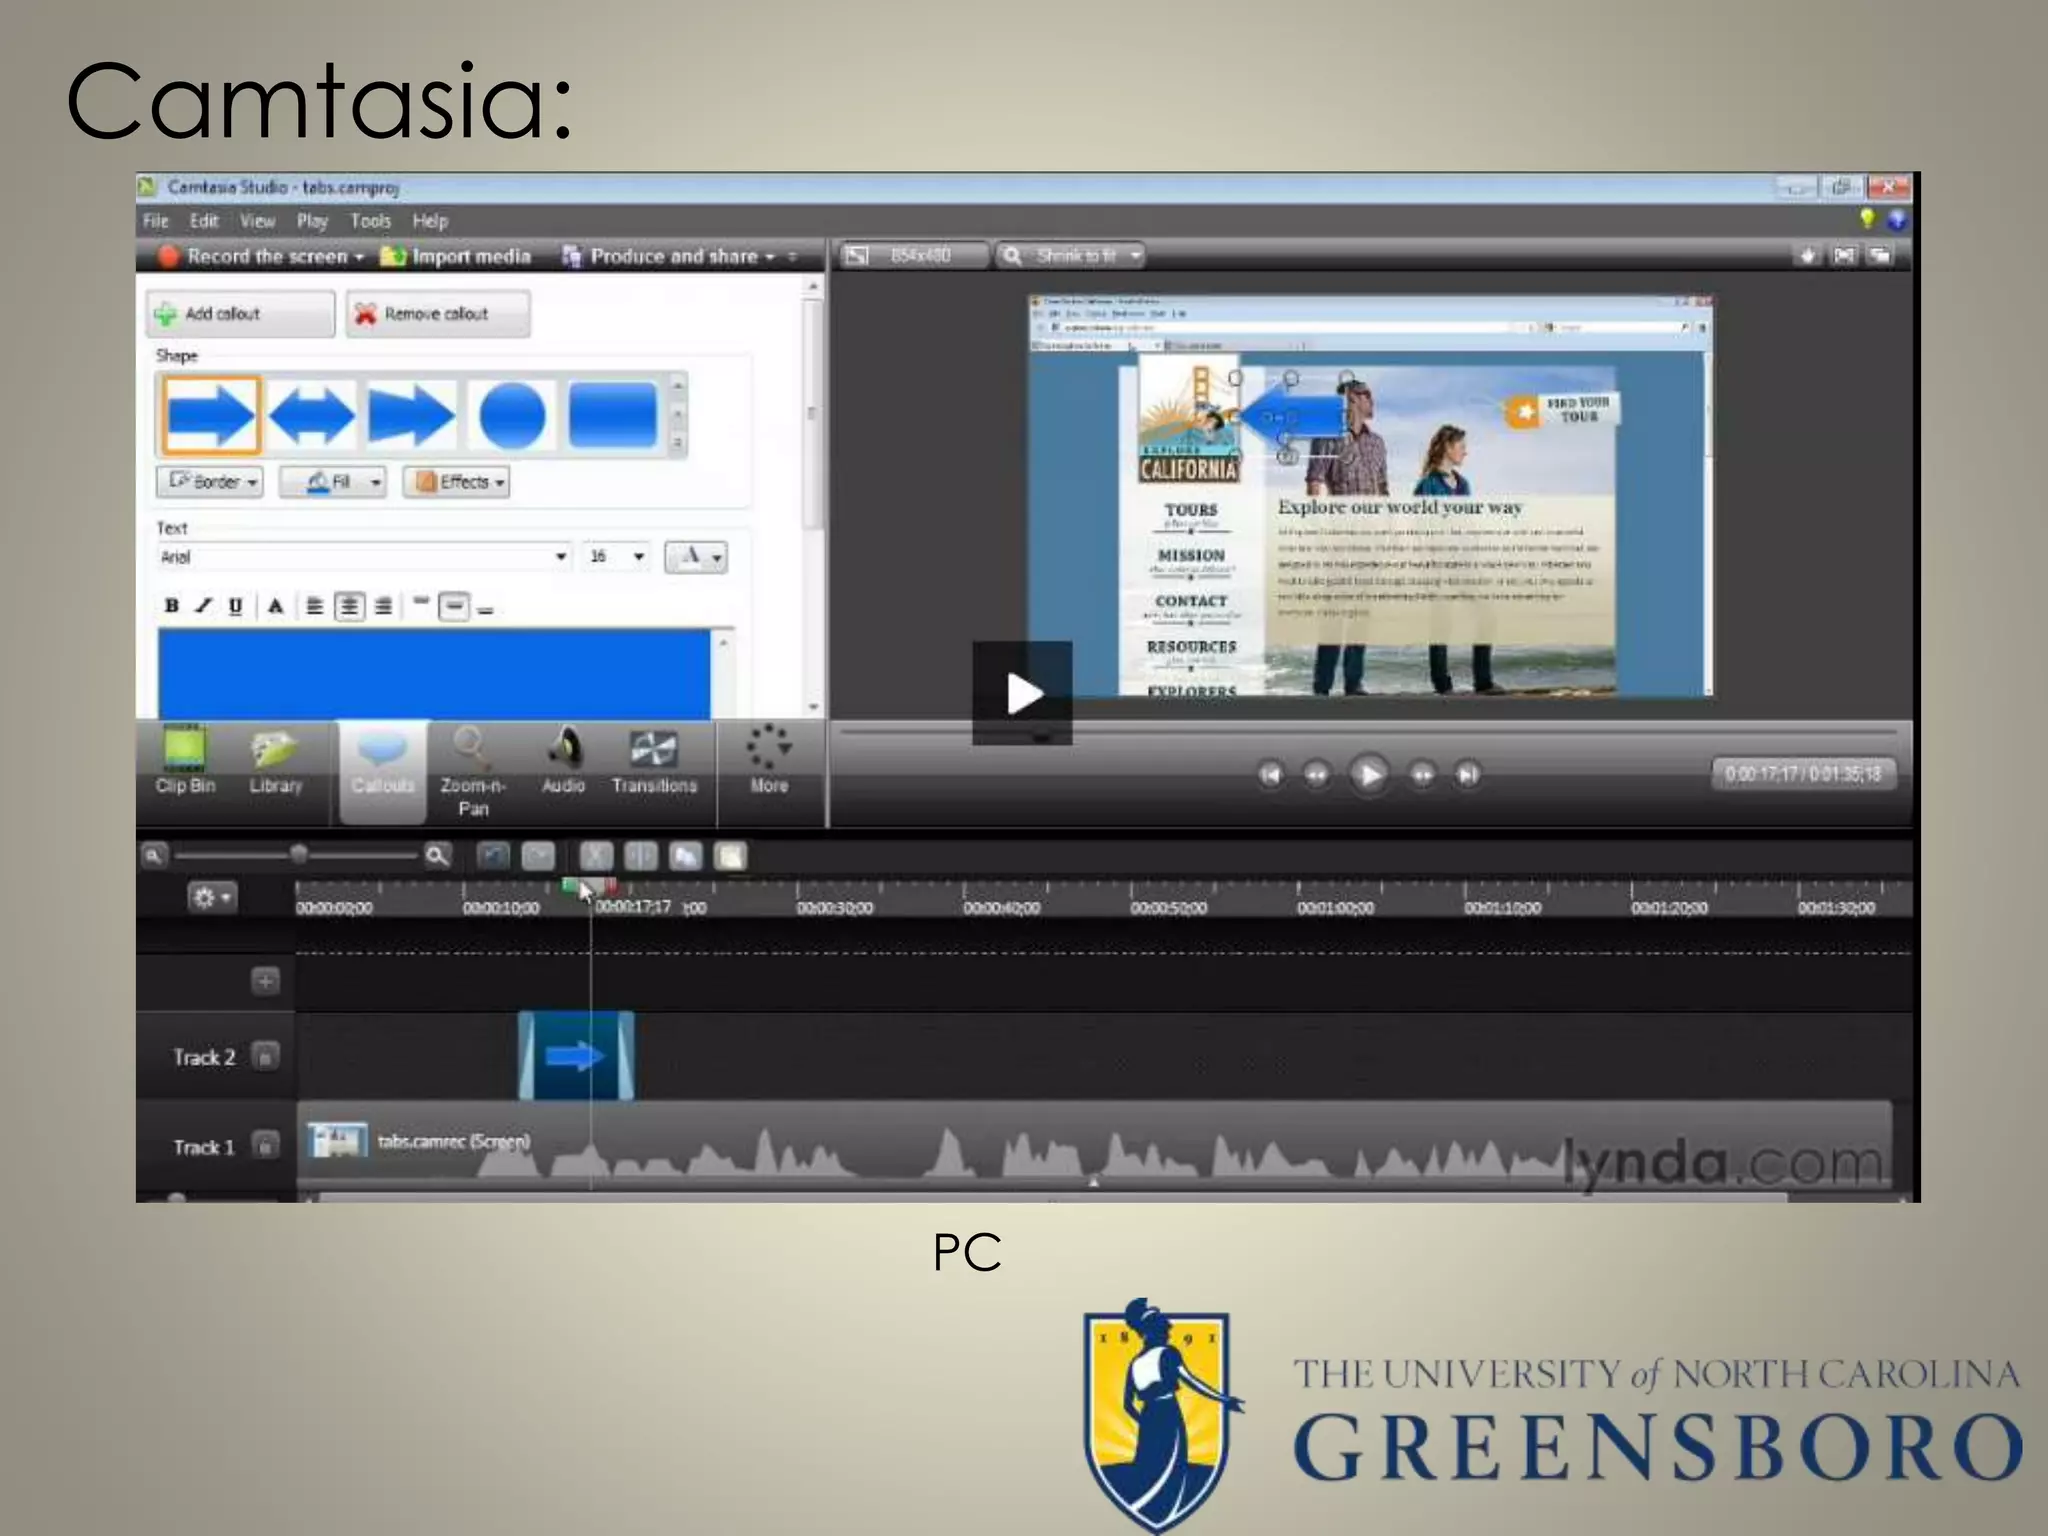Align callout text left

click(314, 606)
